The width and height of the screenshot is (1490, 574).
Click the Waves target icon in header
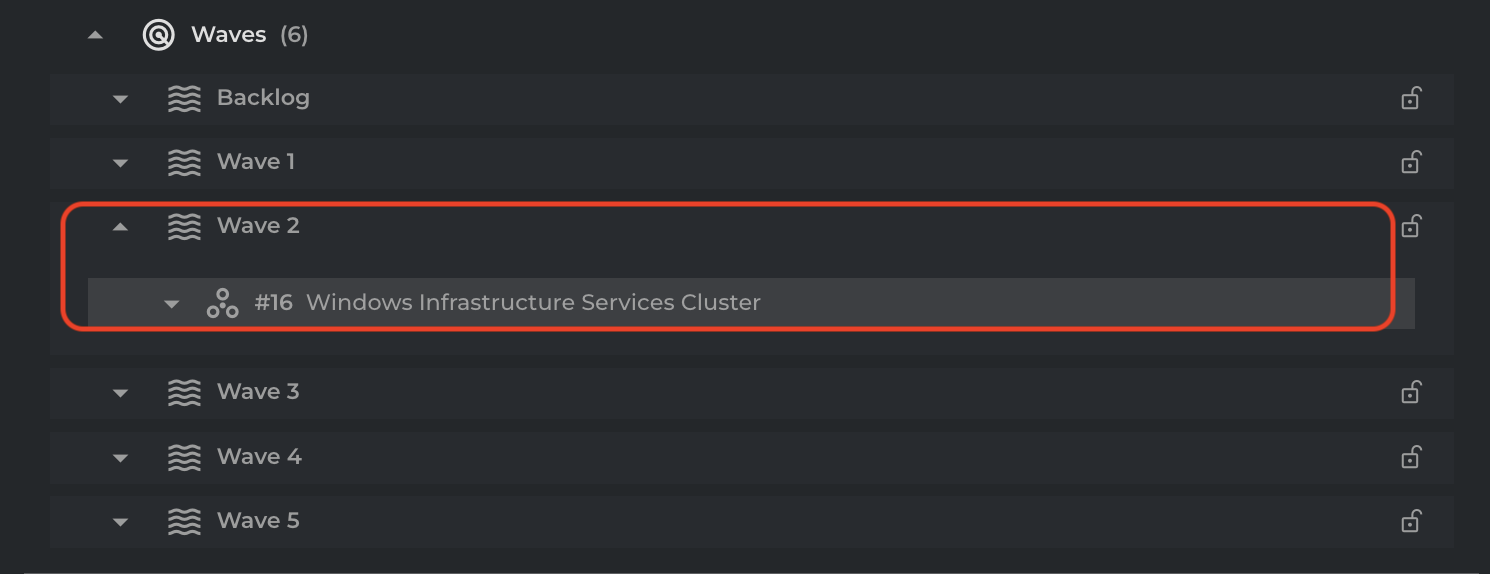[158, 35]
